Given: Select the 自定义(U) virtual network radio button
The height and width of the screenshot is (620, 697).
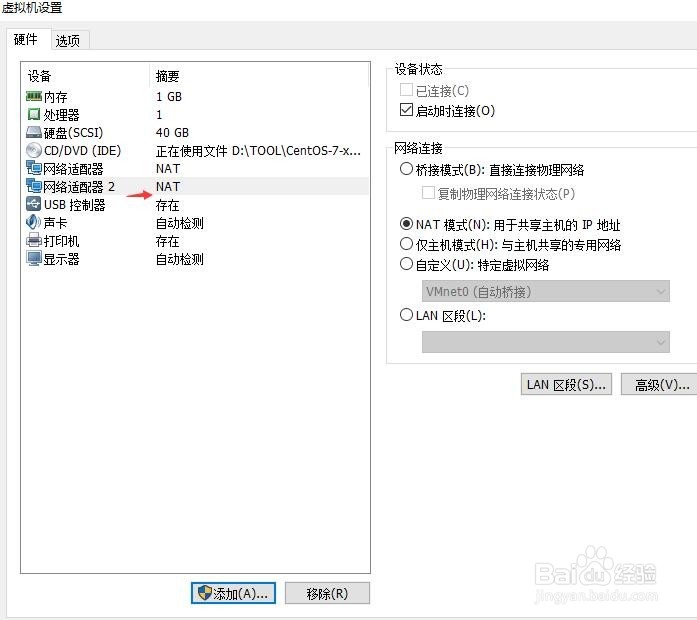Looking at the screenshot, I should (x=406, y=264).
